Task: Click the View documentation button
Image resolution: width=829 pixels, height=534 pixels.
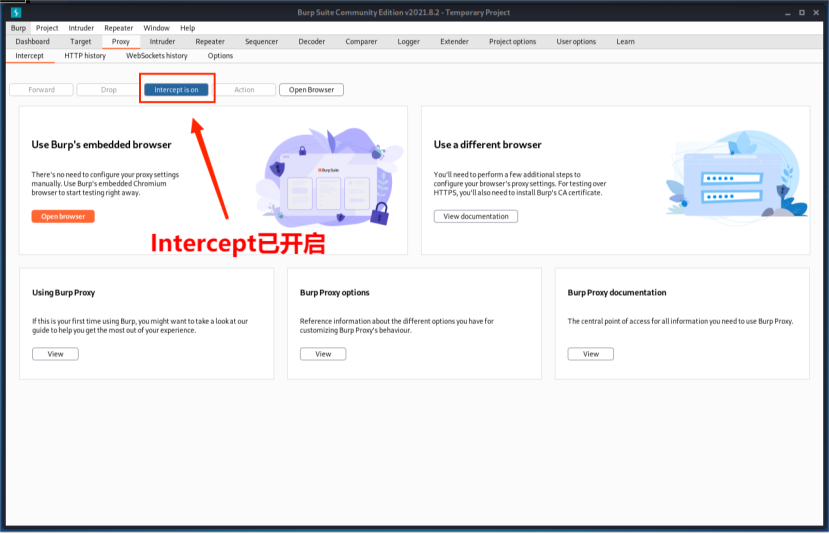Action: (476, 216)
